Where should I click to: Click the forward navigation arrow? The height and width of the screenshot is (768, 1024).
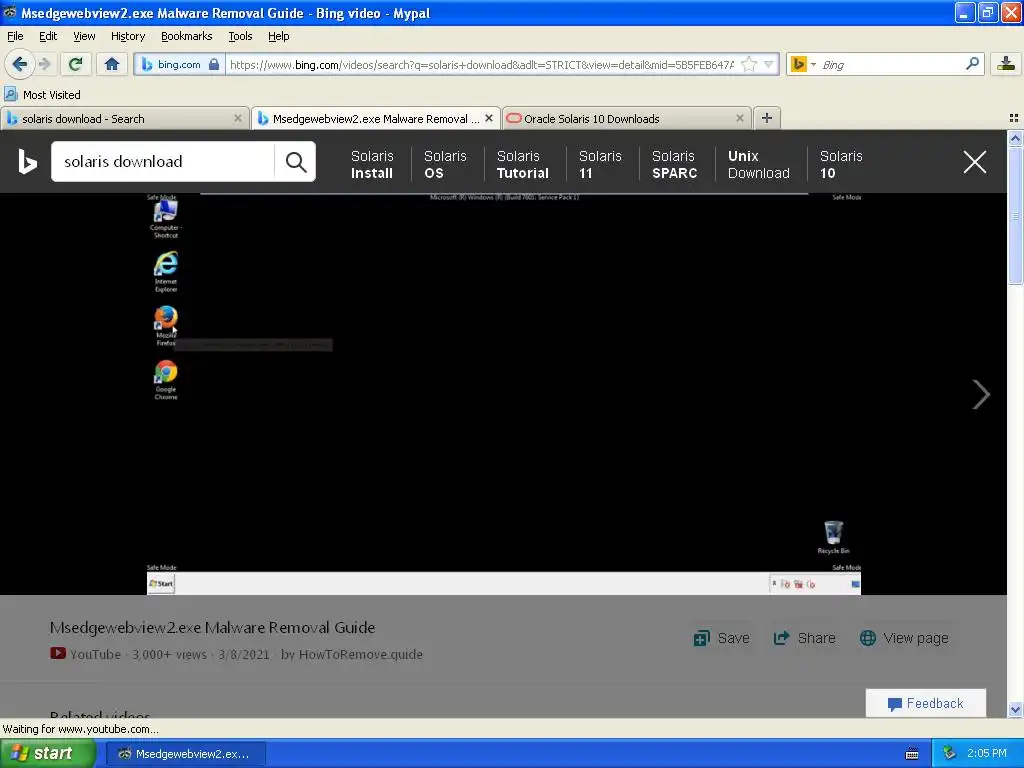pos(44,64)
